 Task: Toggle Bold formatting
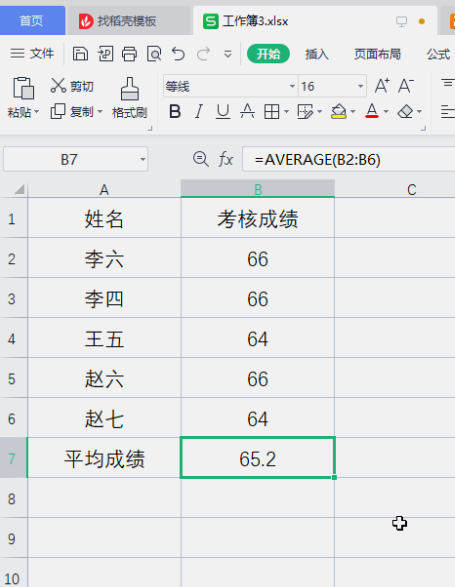coord(175,112)
